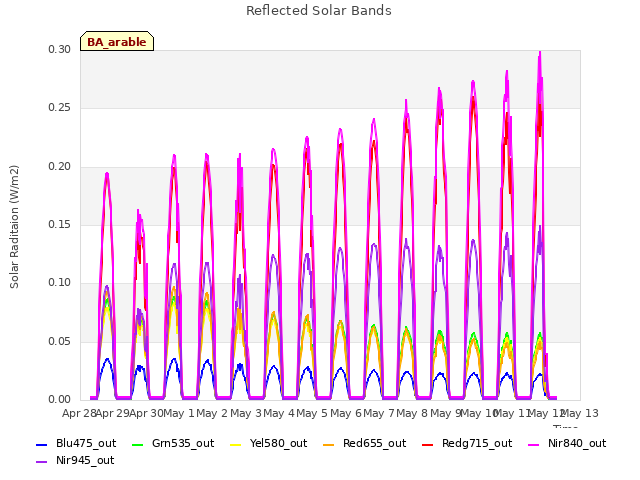Screen dimensions: 640x480
Task: Click the 0.20 y-axis tick label
Action: (x=60, y=167)
